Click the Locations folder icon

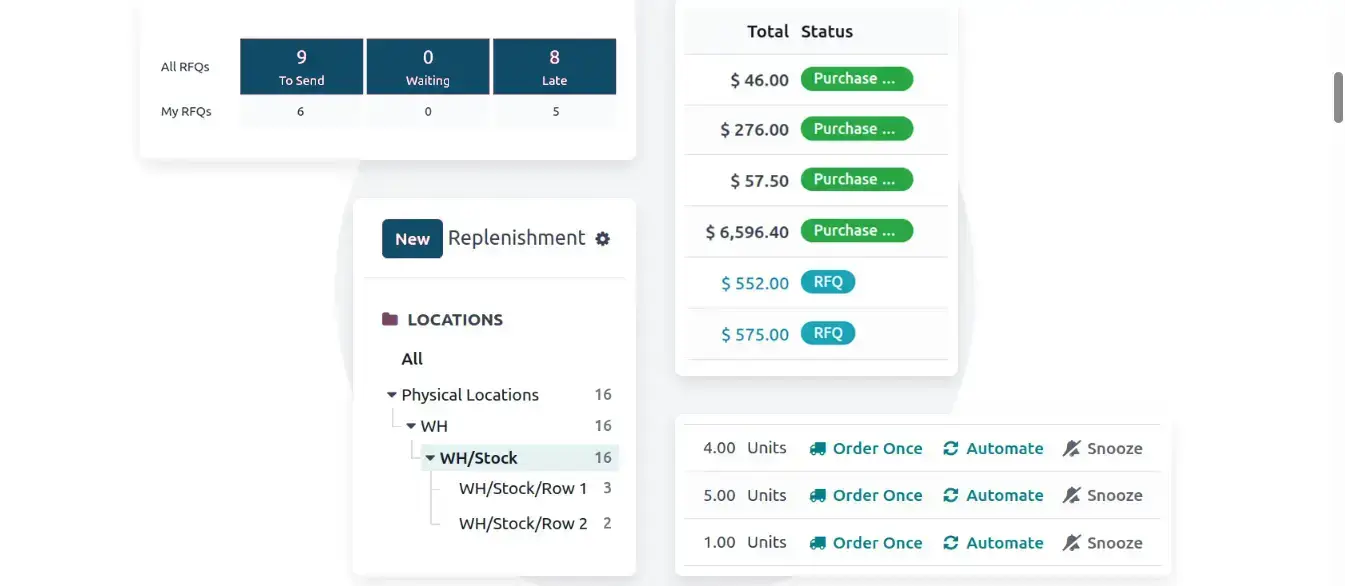pyautogui.click(x=390, y=320)
